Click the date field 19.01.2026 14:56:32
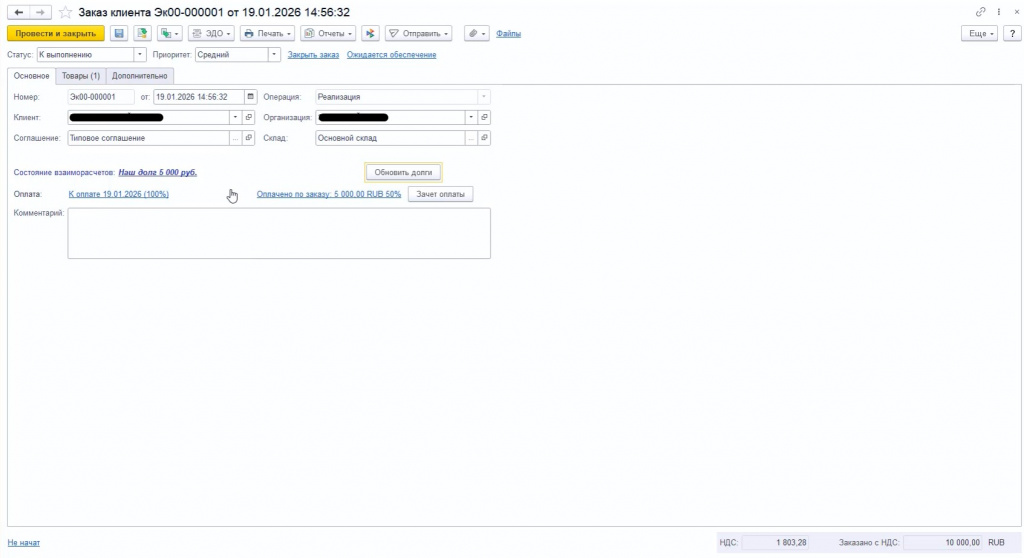 (199, 97)
